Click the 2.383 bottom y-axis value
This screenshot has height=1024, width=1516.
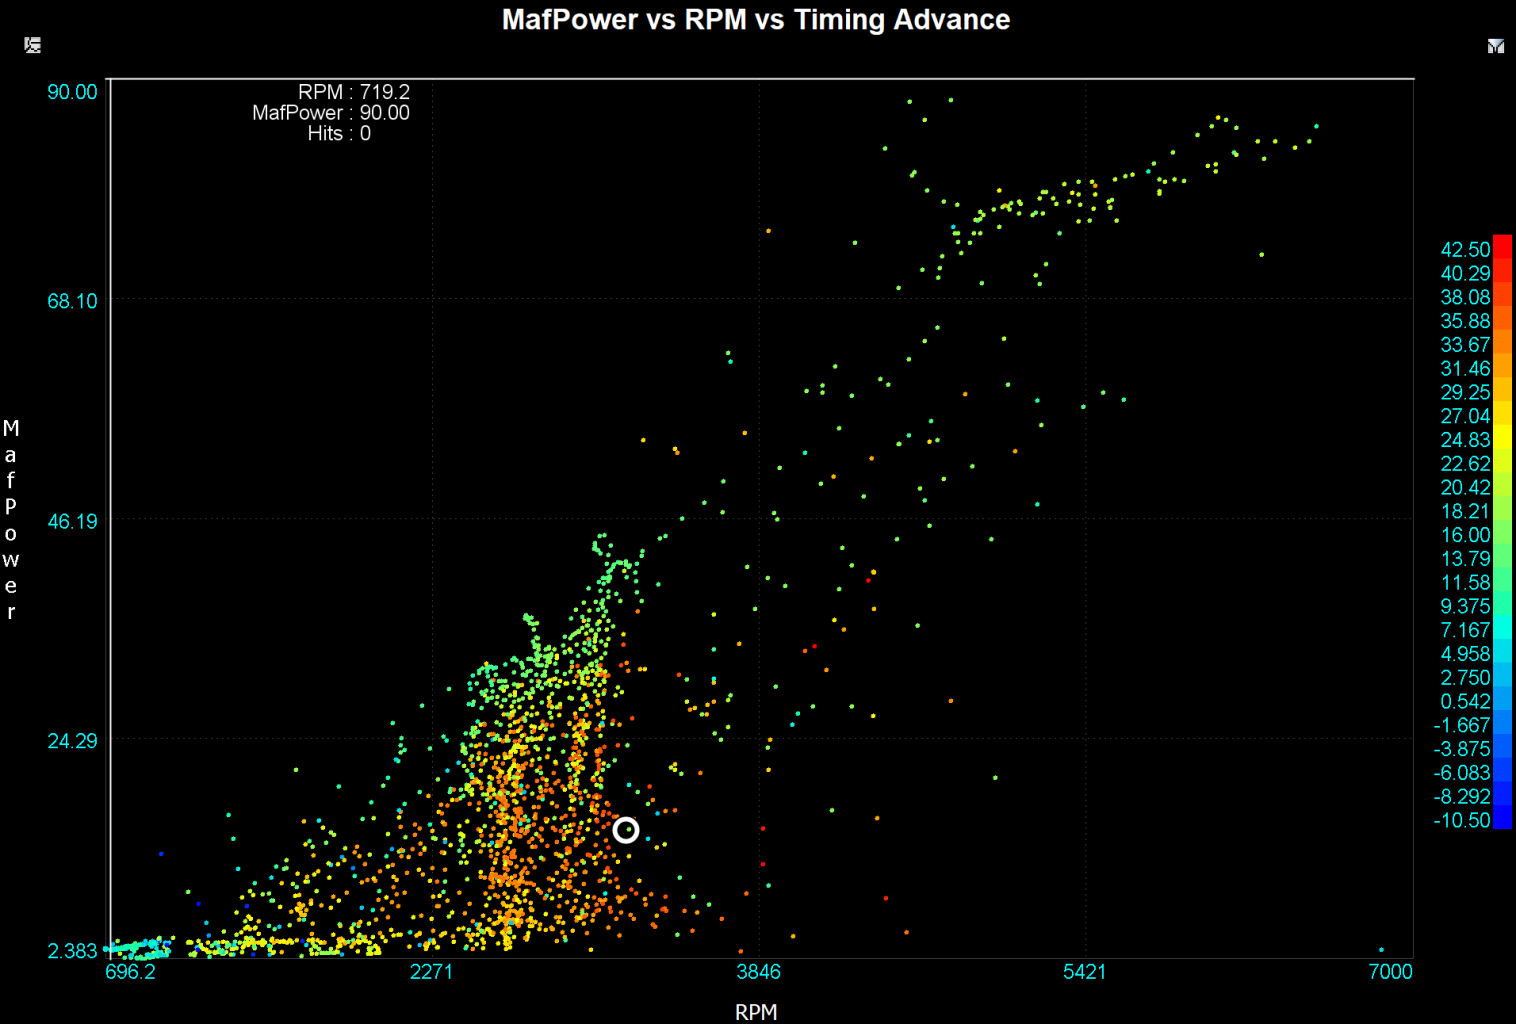tap(73, 950)
